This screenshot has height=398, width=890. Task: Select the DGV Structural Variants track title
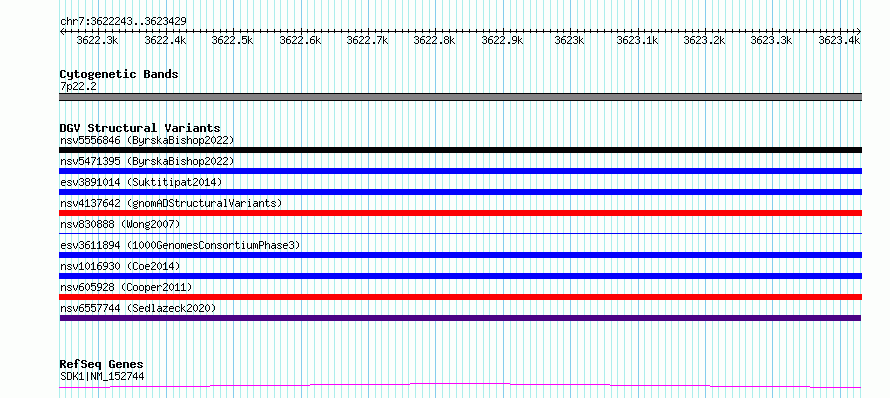click(x=140, y=128)
